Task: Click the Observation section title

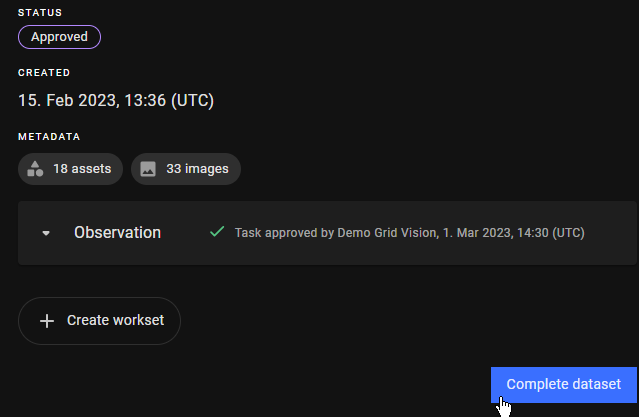Action: point(117,232)
